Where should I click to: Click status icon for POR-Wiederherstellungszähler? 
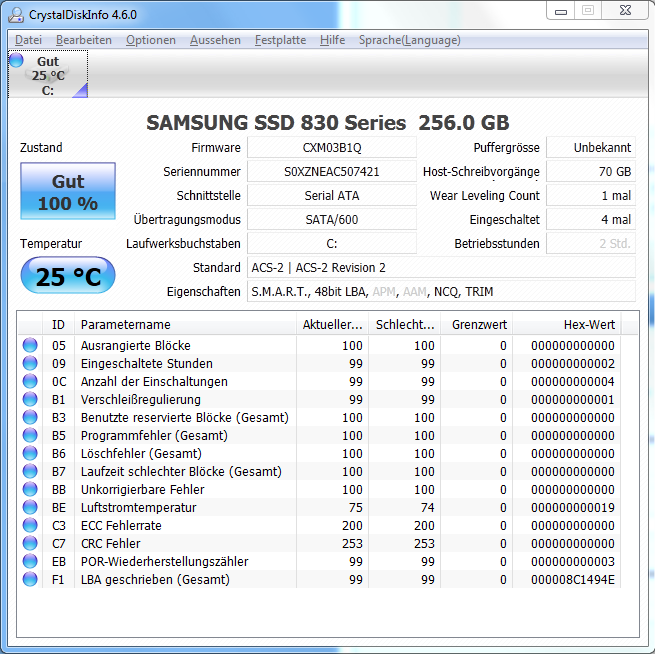(30, 561)
